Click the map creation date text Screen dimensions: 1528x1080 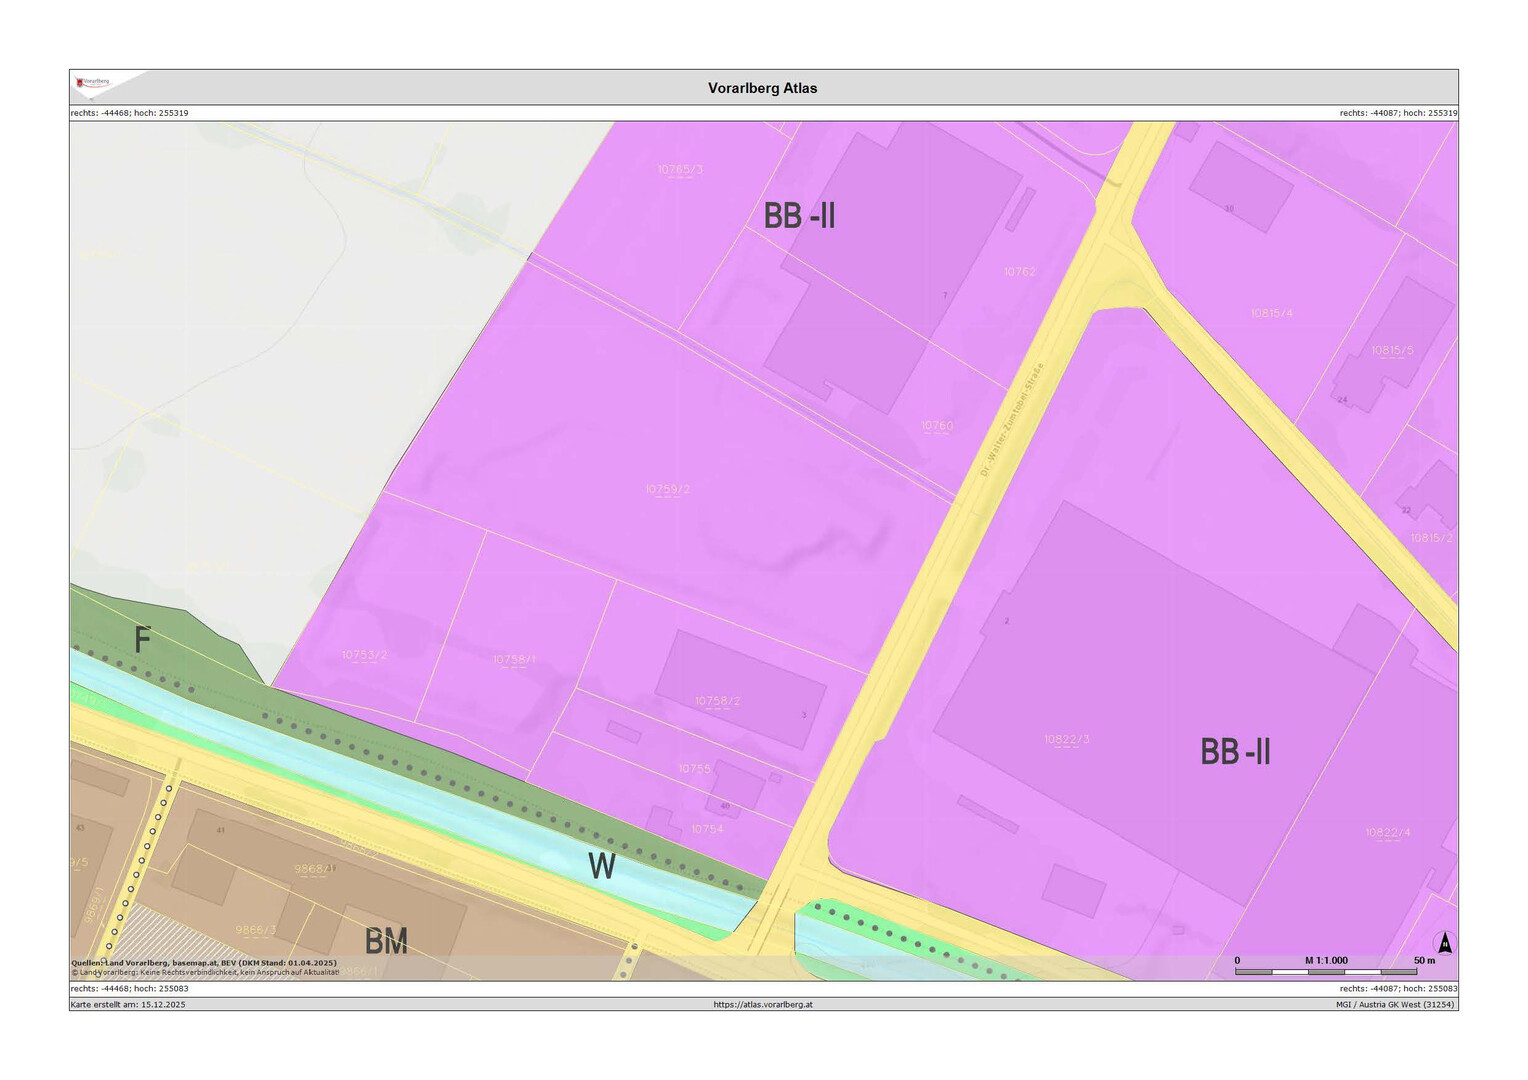click(x=128, y=1004)
